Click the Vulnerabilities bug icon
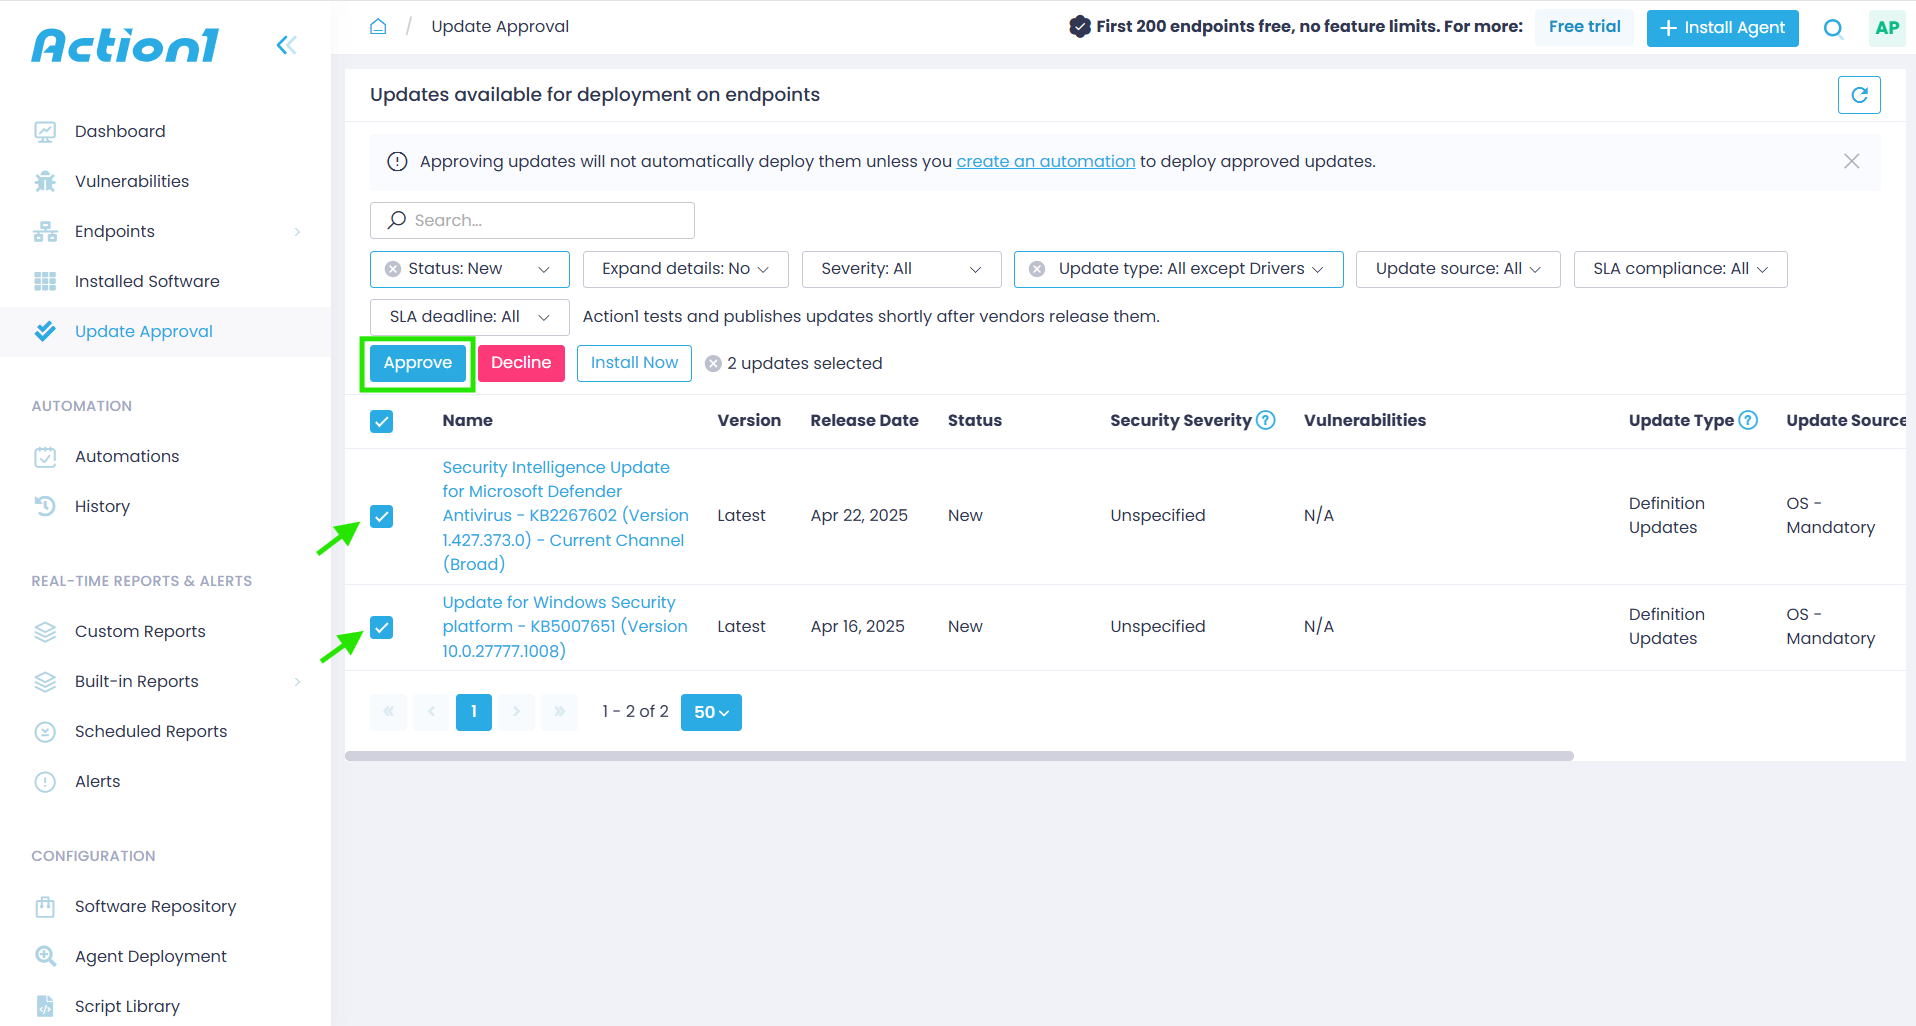1916x1026 pixels. (x=45, y=182)
